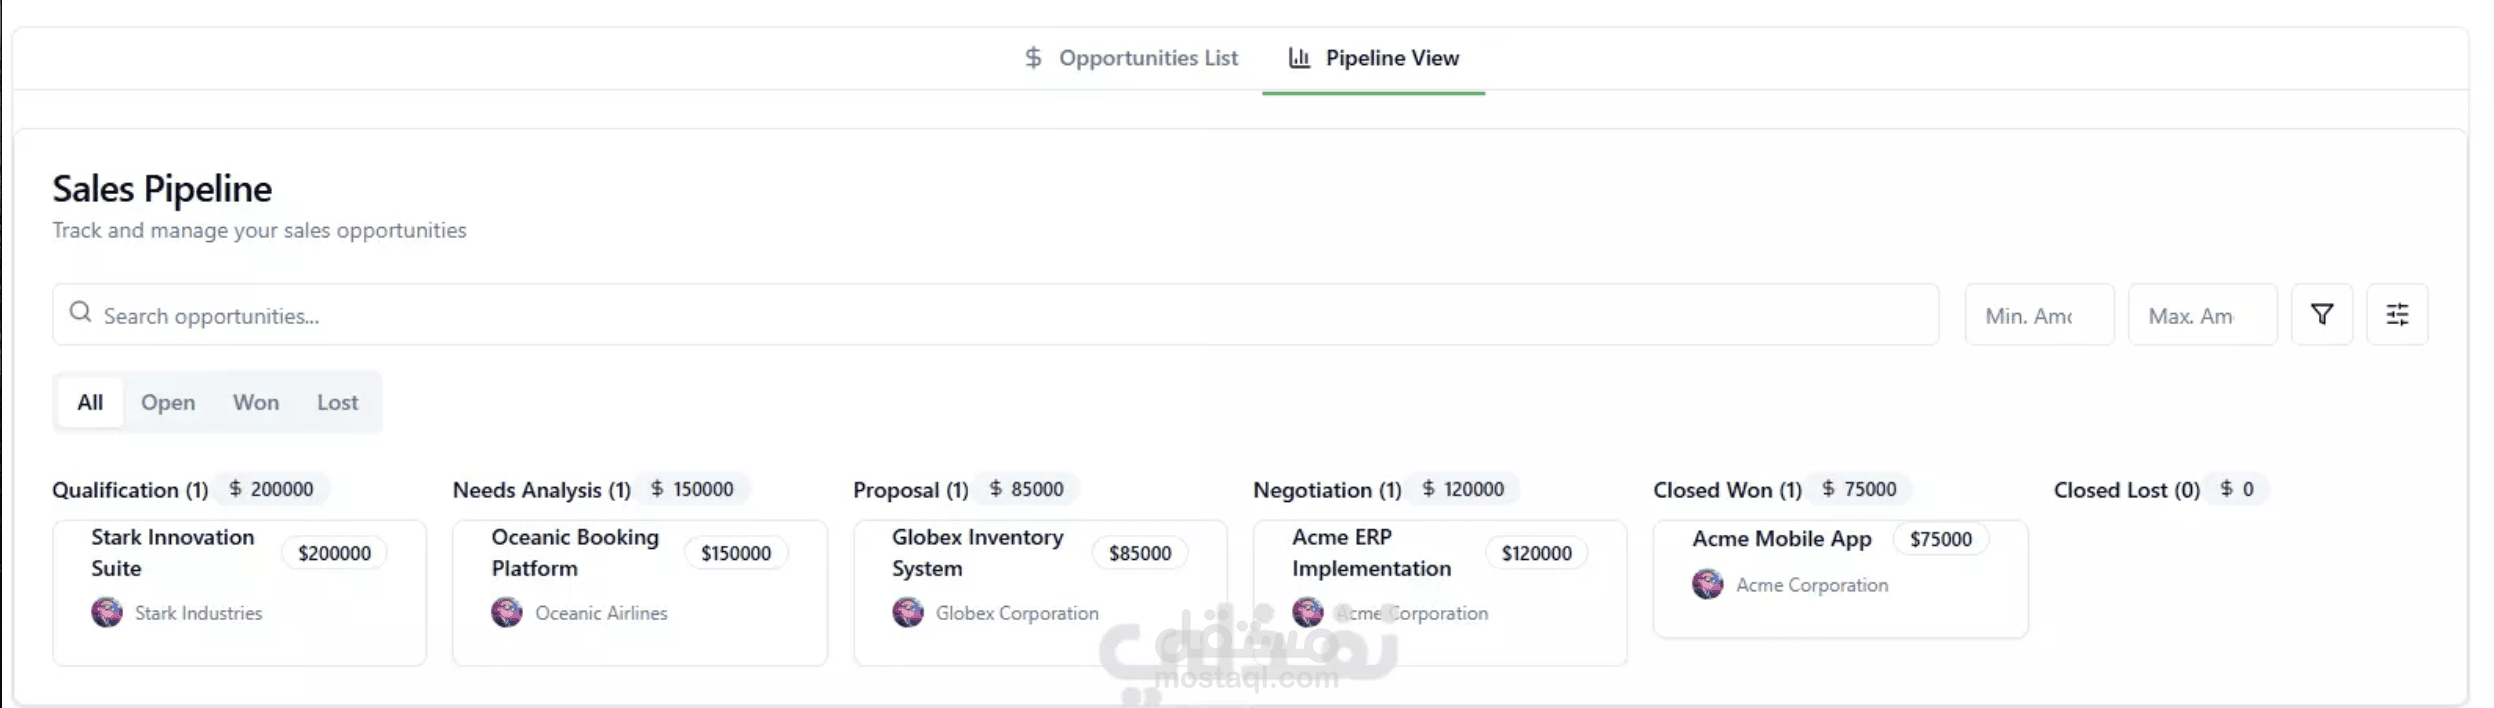Click Globex Corporation avatar icon
This screenshot has height=708, width=2494.
click(x=908, y=612)
